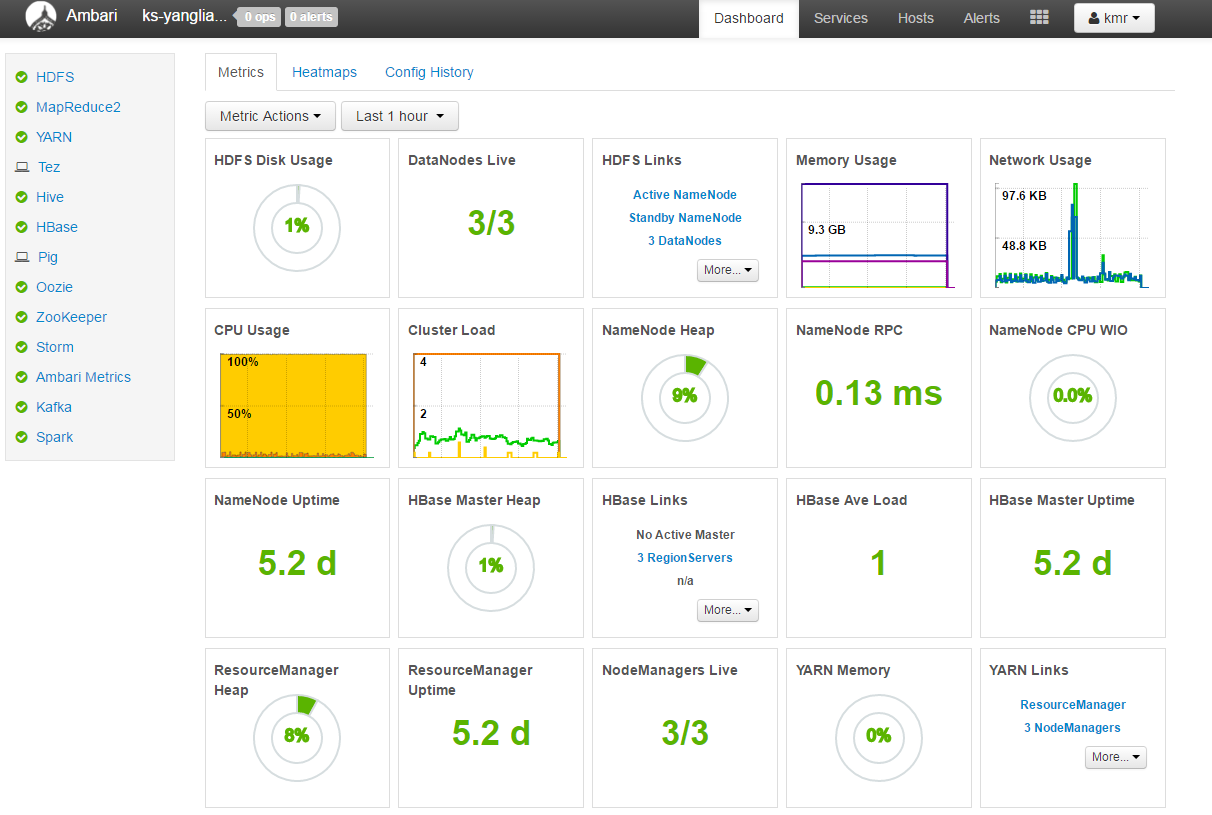Viewport: 1212px width, 815px height.
Task: Open the Last 1 hour time range dropdown
Action: click(400, 116)
